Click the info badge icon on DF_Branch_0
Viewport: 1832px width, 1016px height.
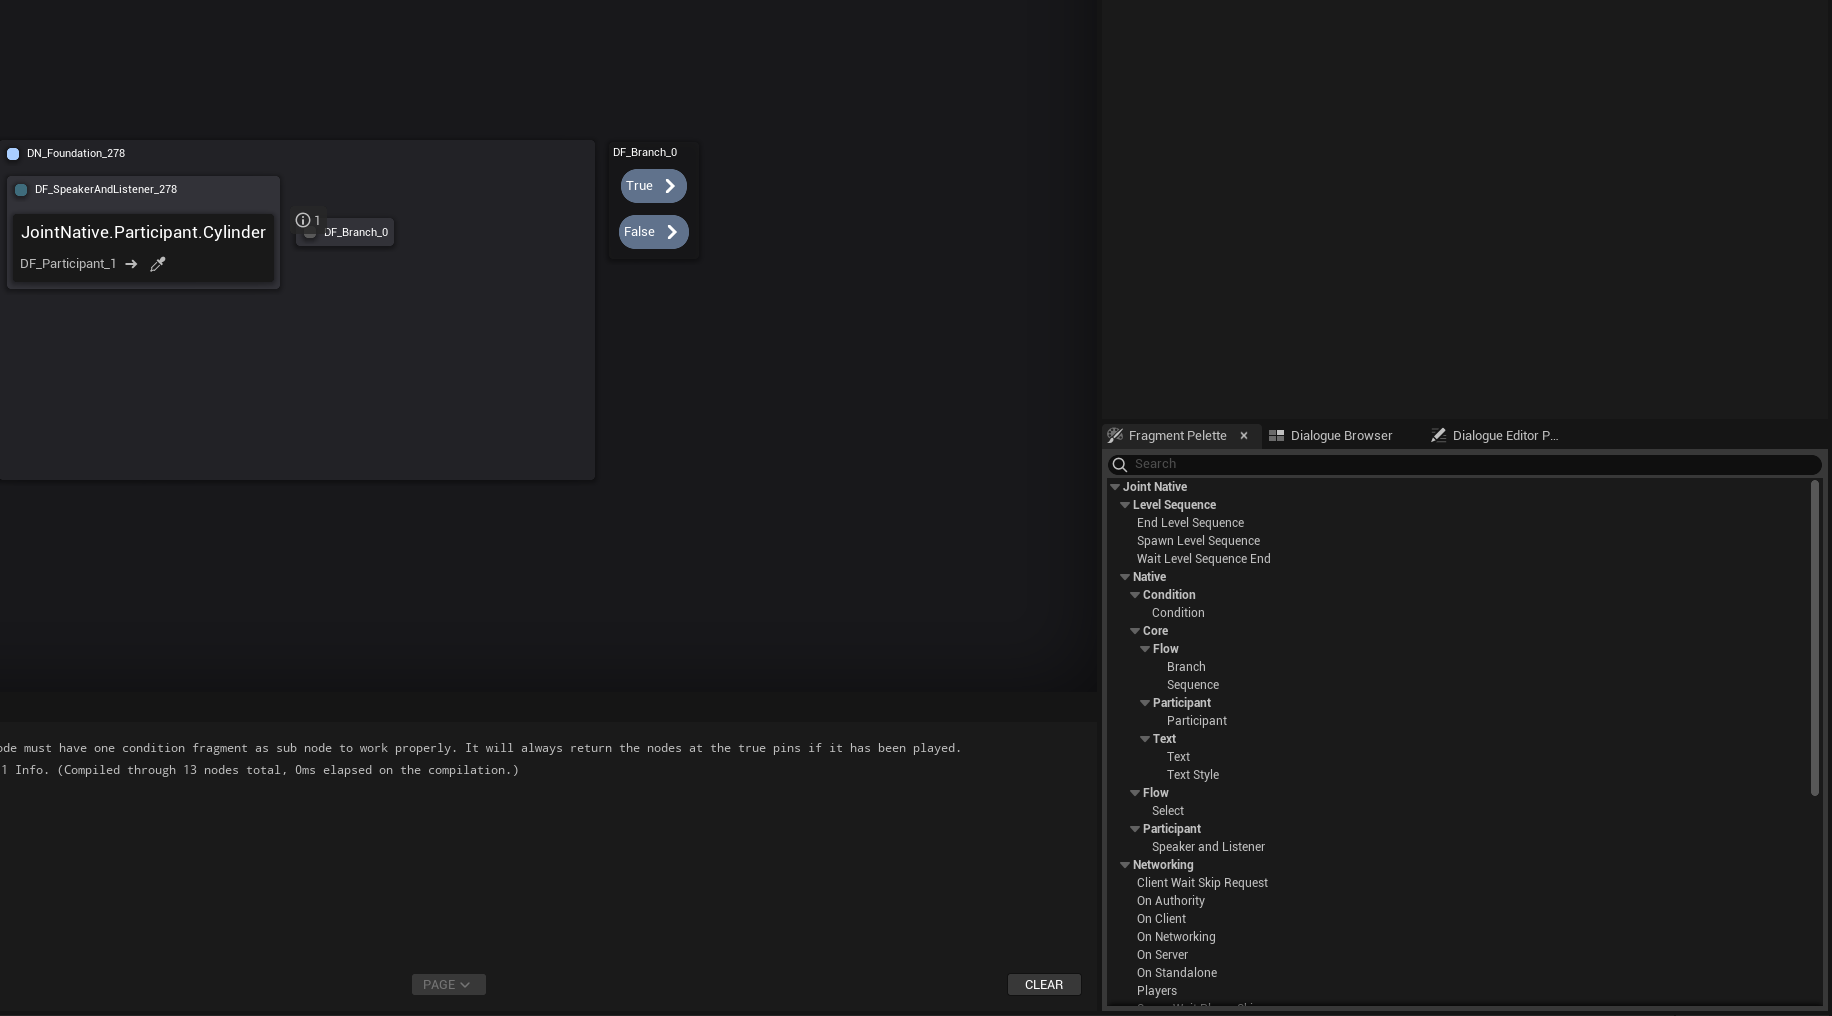pos(303,220)
